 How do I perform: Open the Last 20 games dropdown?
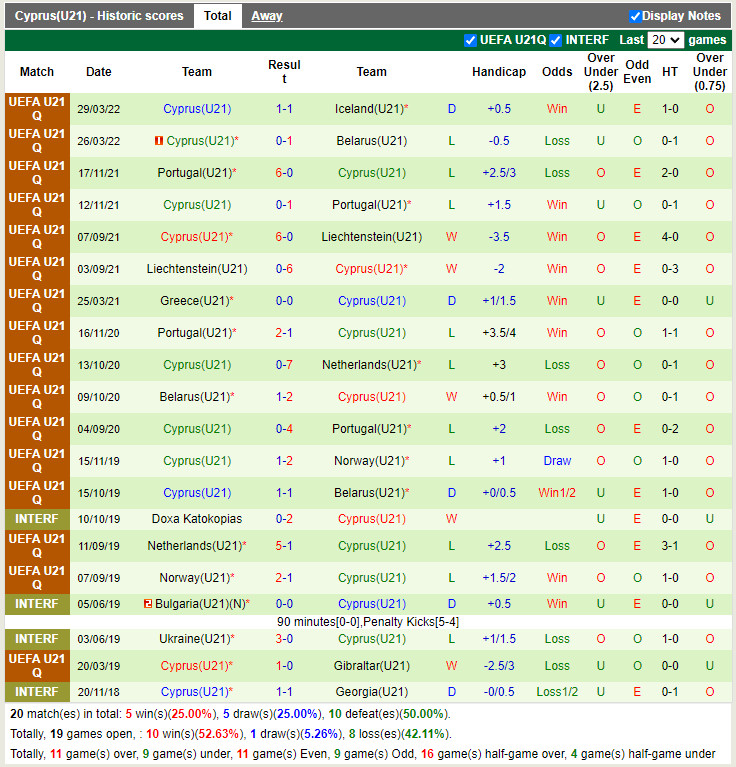click(666, 40)
